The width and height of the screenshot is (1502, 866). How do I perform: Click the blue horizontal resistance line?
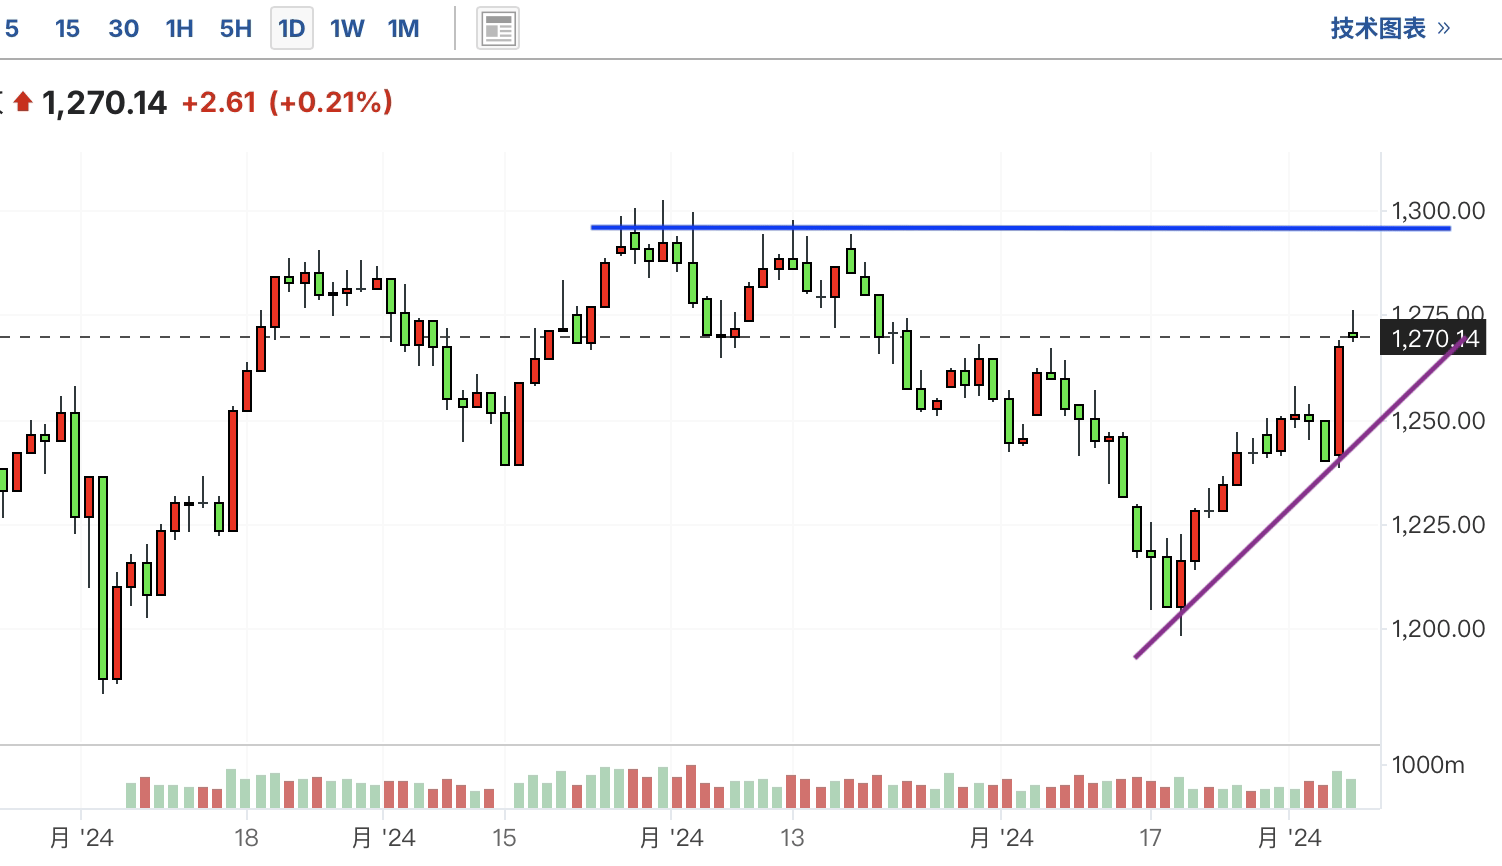(1020, 228)
